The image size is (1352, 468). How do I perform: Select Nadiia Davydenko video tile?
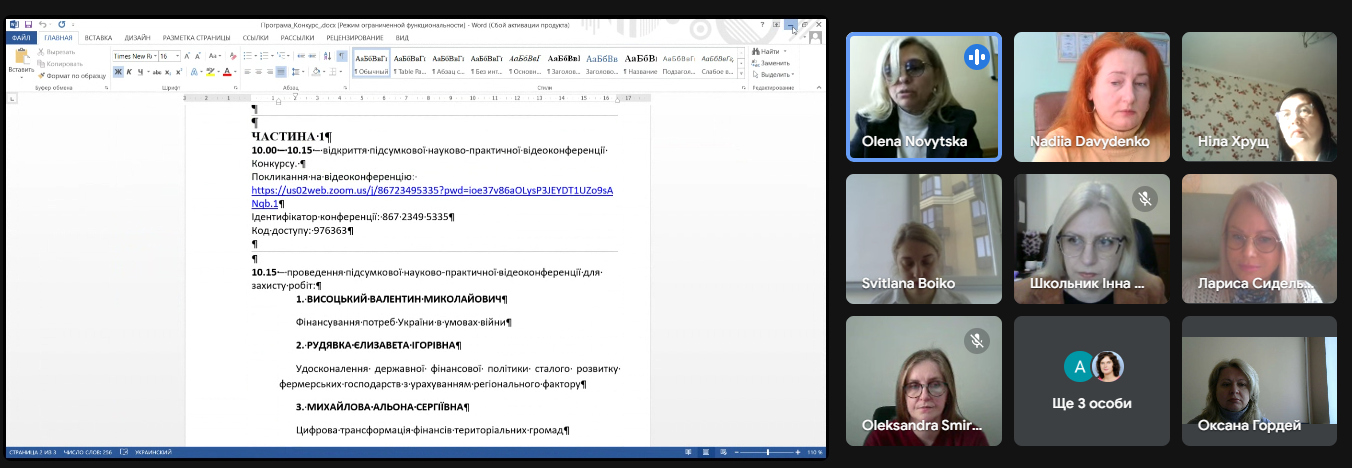[1092, 96]
